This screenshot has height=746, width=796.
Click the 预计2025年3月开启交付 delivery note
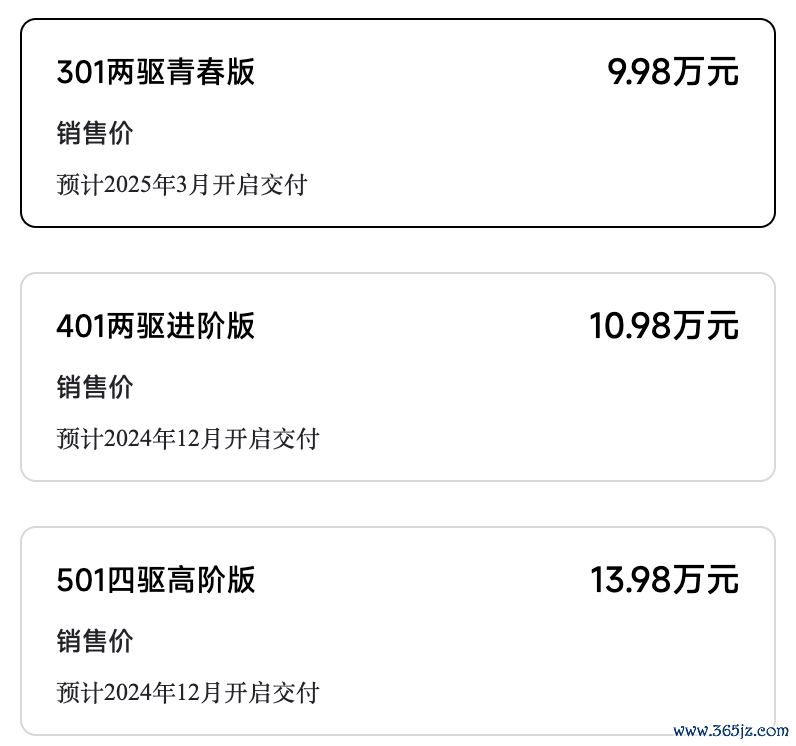181,185
